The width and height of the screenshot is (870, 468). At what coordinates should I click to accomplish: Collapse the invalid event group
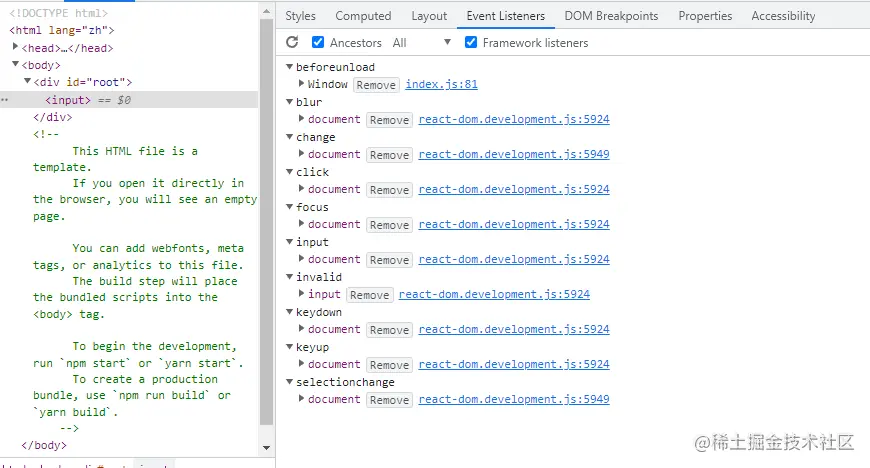point(289,276)
